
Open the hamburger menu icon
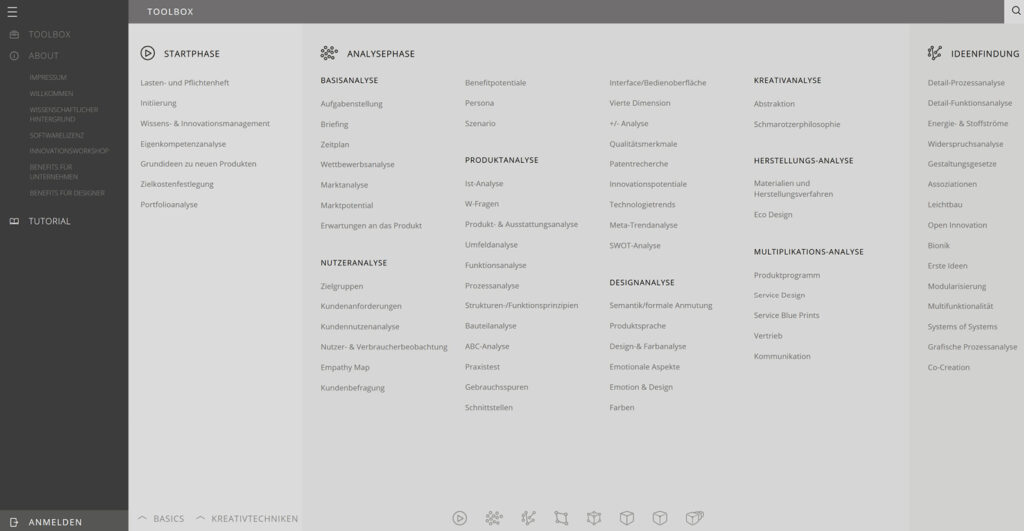tap(13, 12)
